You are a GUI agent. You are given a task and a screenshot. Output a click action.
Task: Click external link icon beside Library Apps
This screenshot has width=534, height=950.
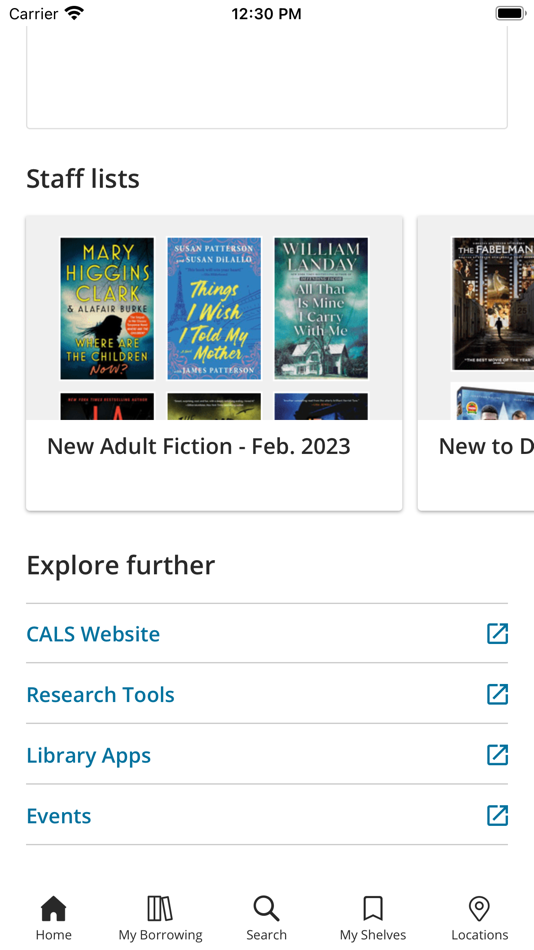[498, 755]
